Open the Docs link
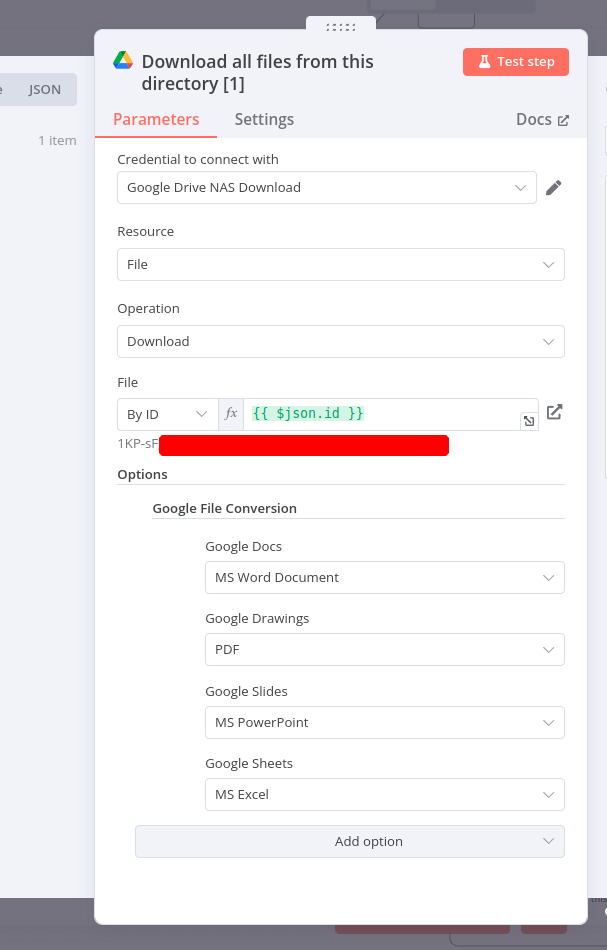This screenshot has height=950, width=607. coord(533,118)
